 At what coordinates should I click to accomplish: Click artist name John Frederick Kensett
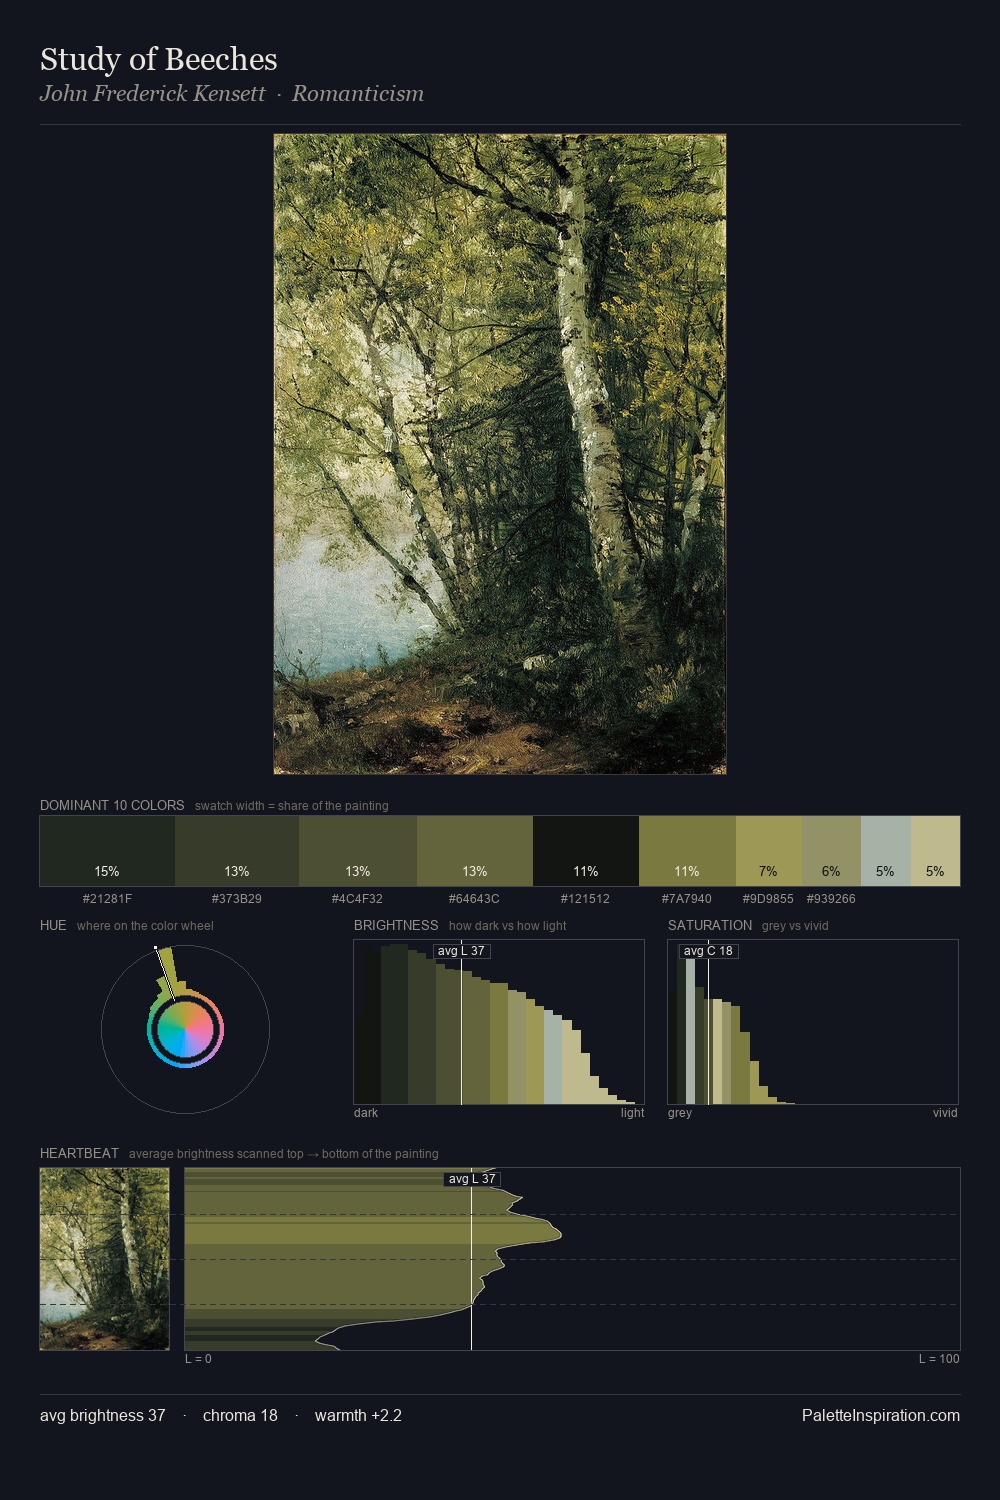pos(153,94)
